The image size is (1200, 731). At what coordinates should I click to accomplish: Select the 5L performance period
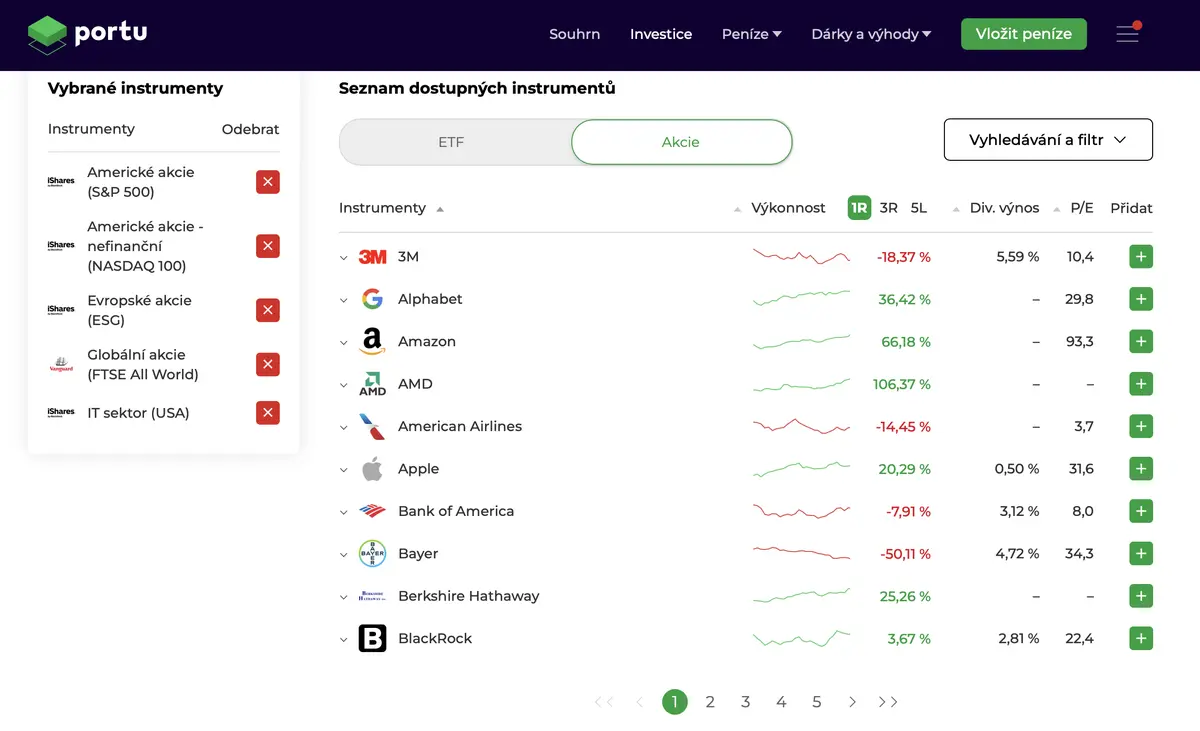[919, 208]
